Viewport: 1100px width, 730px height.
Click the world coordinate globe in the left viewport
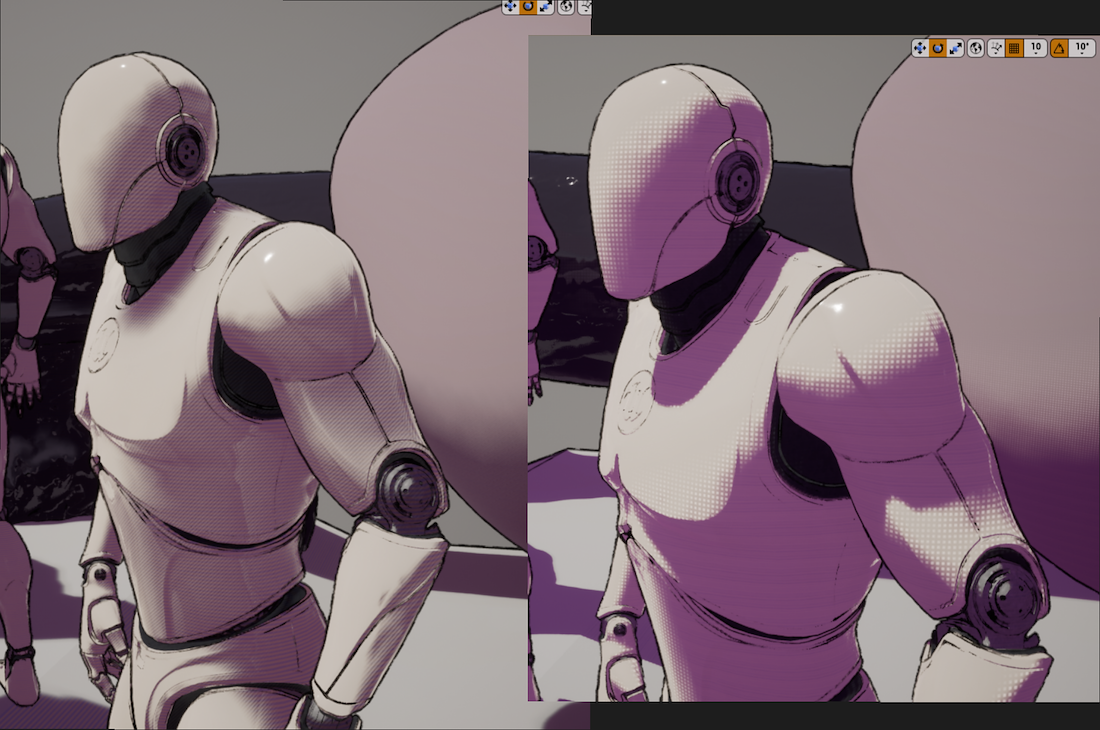566,7
